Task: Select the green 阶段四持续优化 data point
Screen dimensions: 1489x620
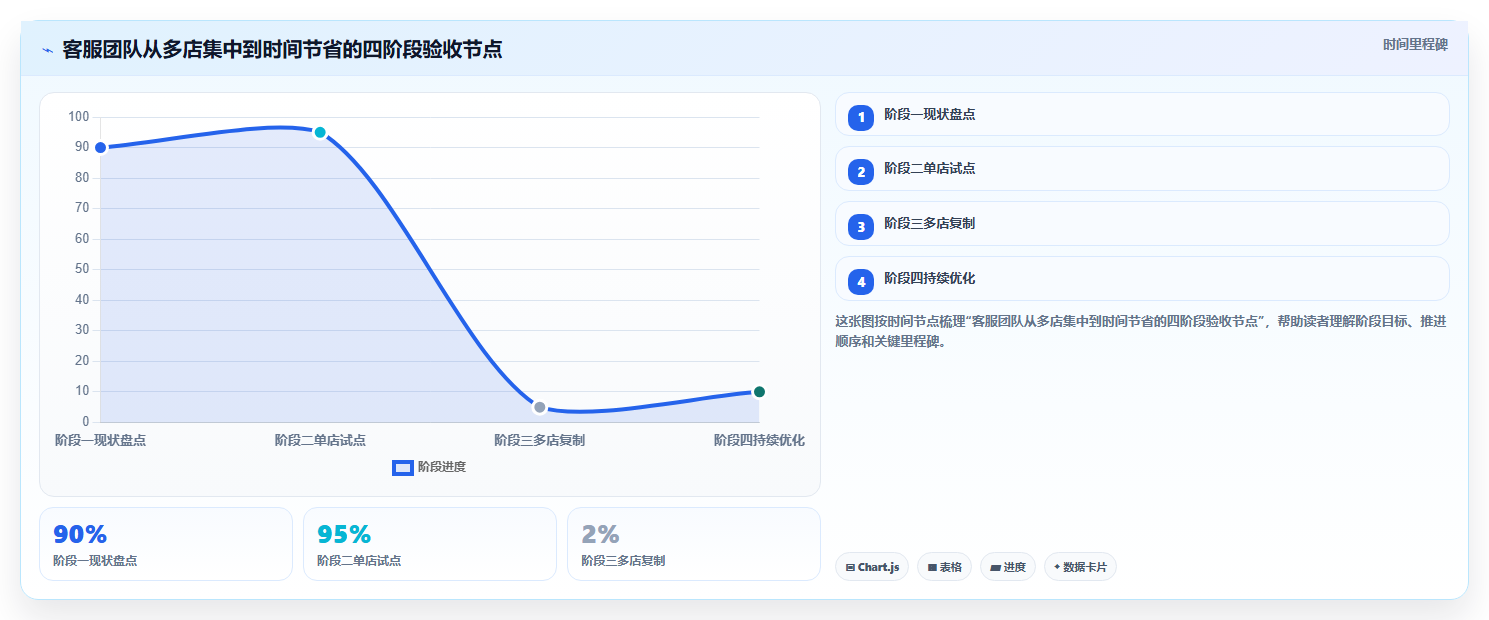Action: pos(759,392)
